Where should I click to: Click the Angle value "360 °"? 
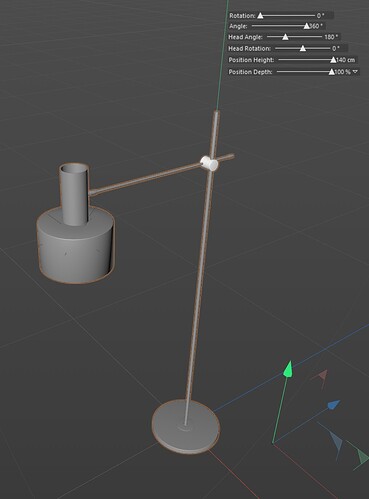[316, 26]
